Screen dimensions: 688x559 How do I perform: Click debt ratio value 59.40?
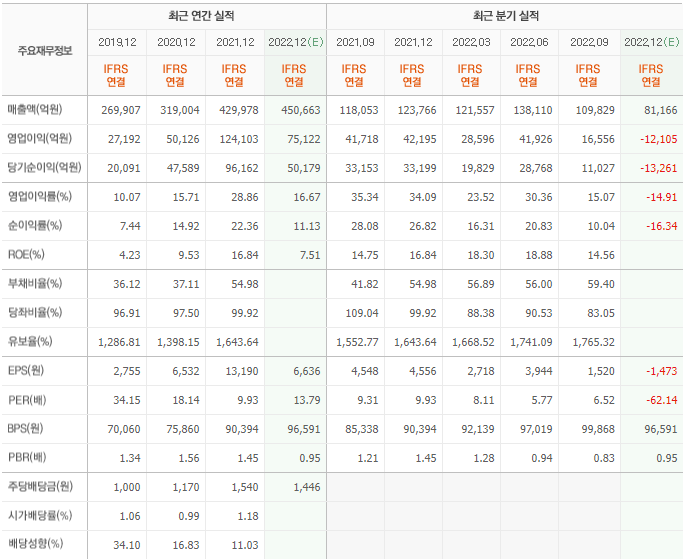tap(601, 284)
